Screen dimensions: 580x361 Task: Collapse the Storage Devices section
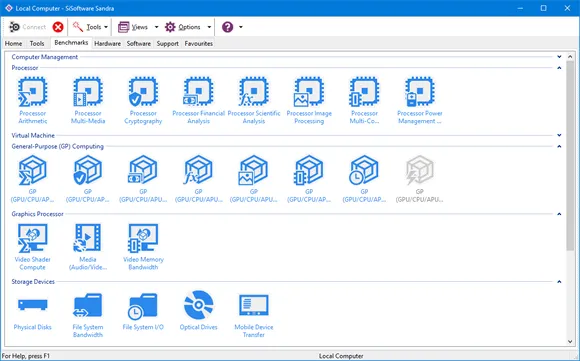[559, 282]
